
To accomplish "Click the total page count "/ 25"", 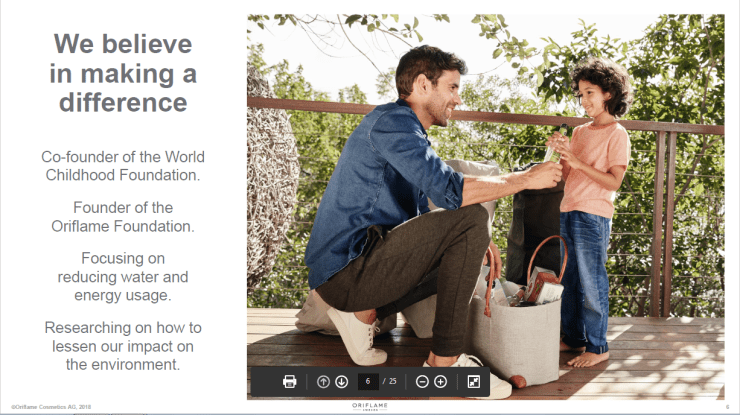I will coord(390,381).
